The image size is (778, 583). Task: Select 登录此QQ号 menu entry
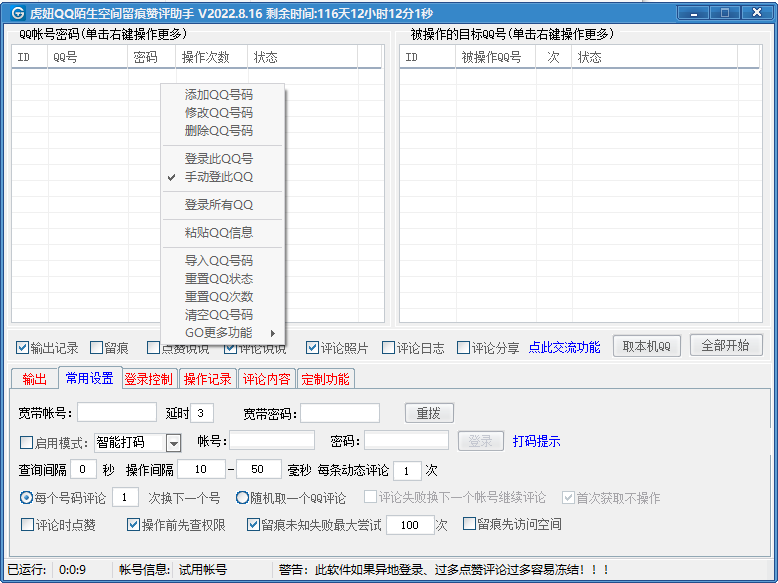pos(219,159)
